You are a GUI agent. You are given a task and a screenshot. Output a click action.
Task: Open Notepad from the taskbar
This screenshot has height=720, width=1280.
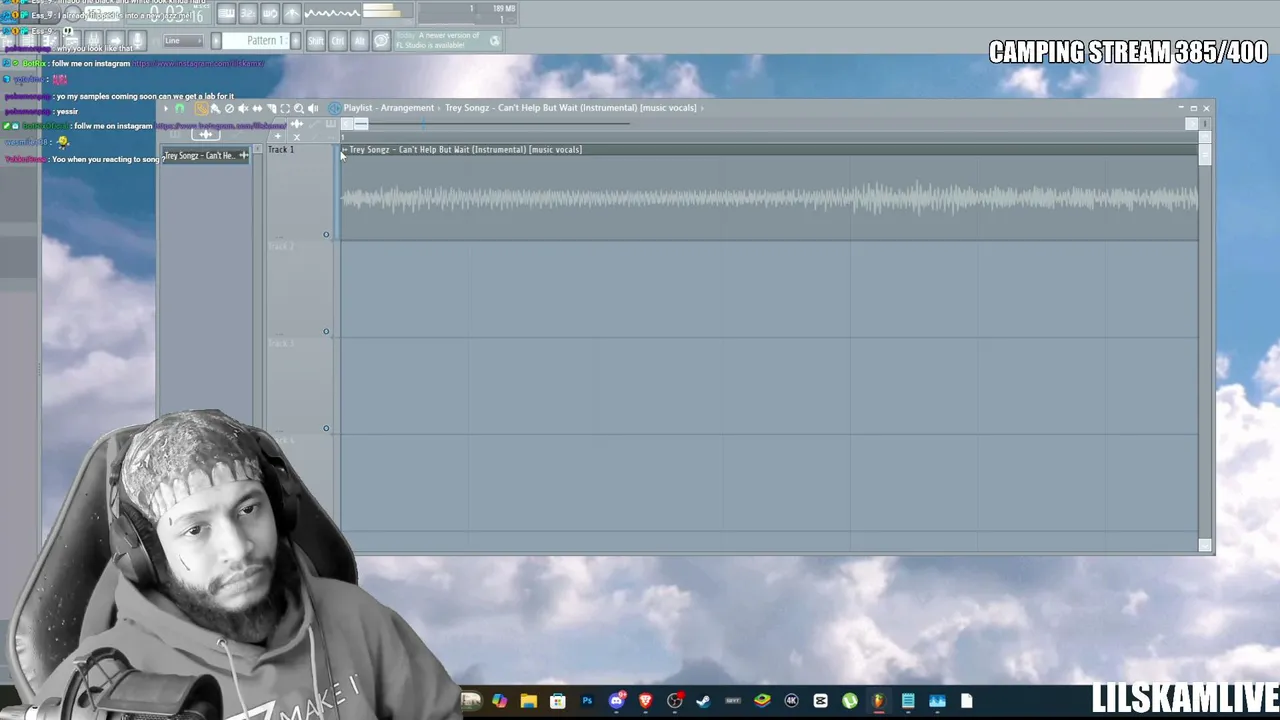908,701
